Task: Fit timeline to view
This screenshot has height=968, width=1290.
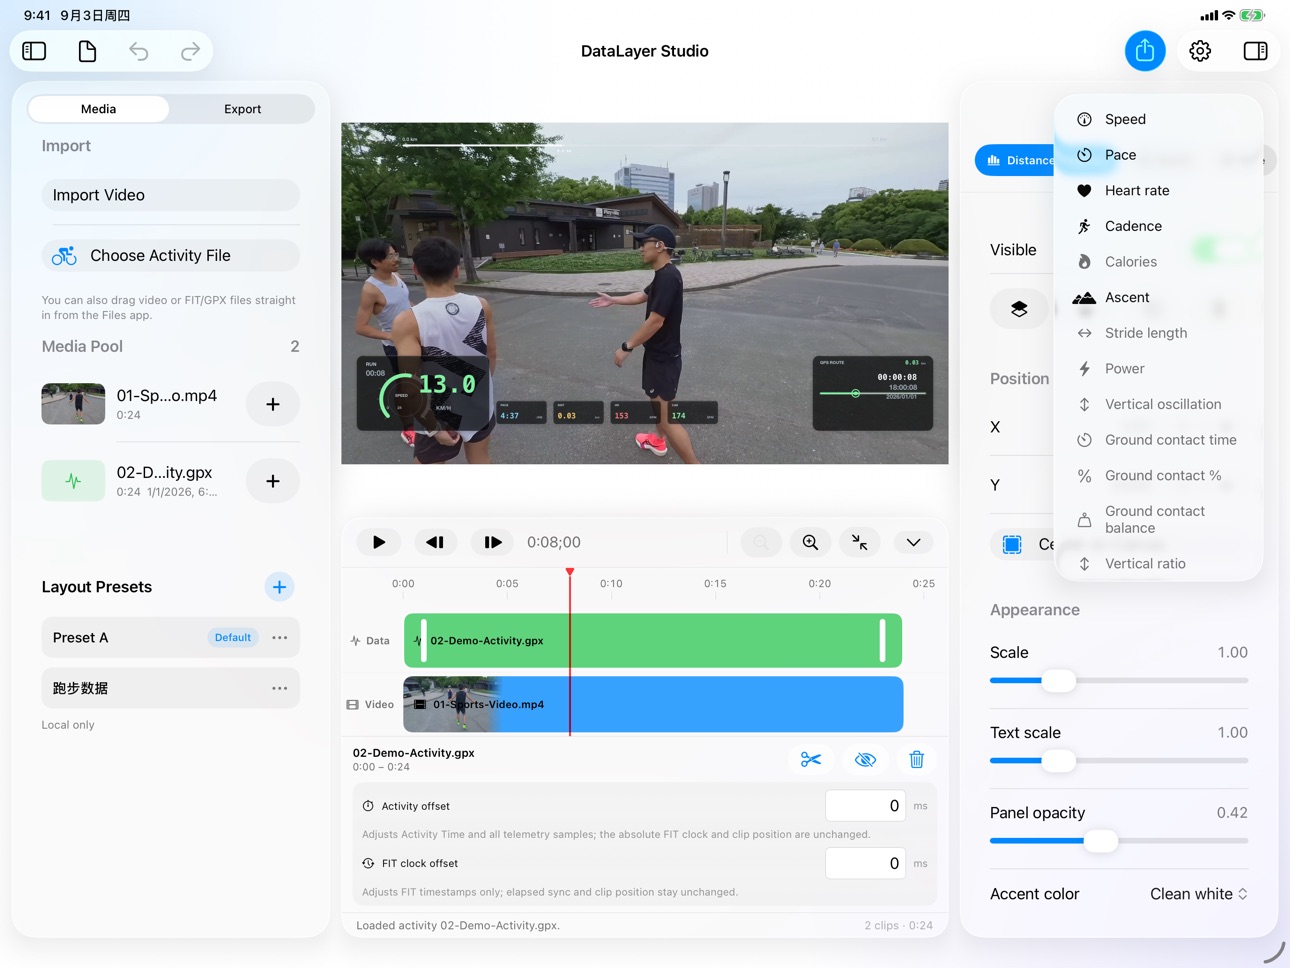Action: [x=860, y=542]
